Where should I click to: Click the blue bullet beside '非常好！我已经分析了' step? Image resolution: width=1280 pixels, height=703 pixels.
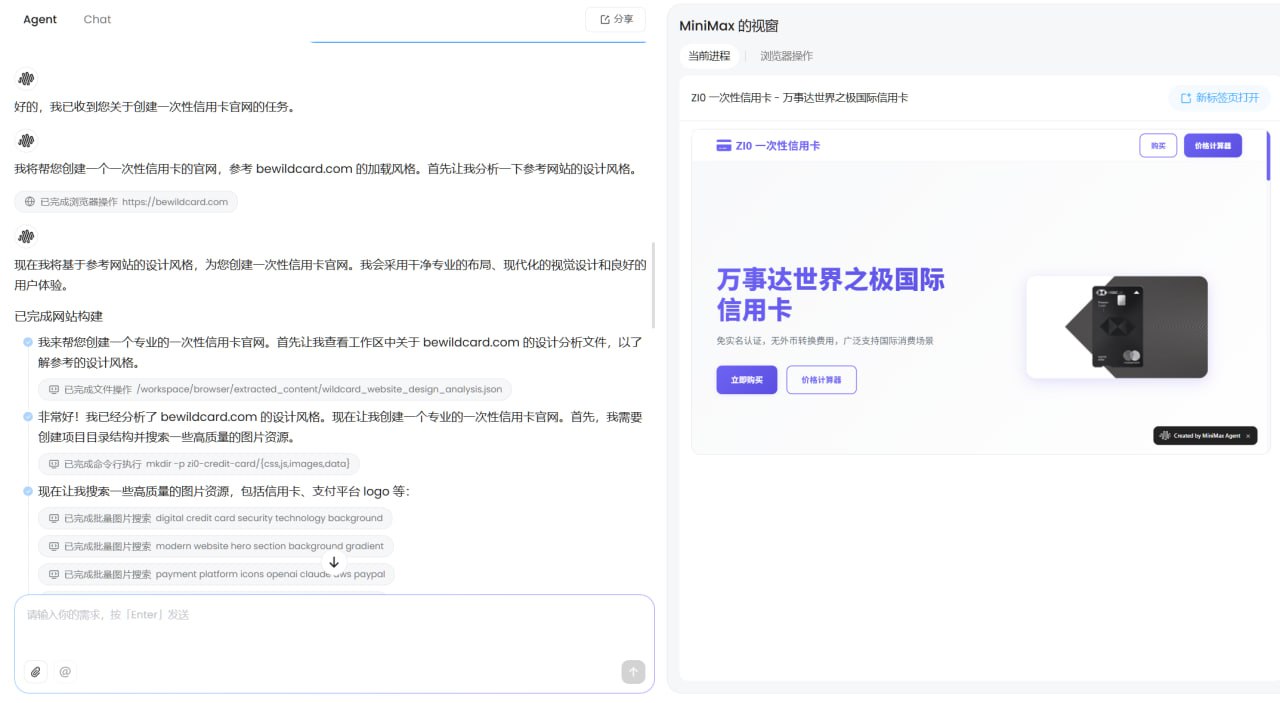(27, 416)
